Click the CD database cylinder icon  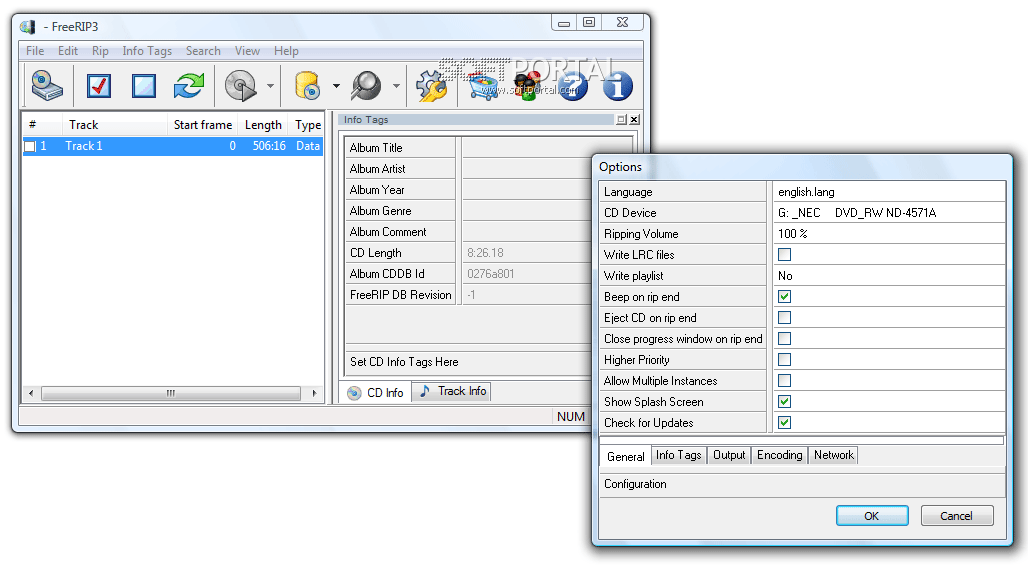[307, 86]
